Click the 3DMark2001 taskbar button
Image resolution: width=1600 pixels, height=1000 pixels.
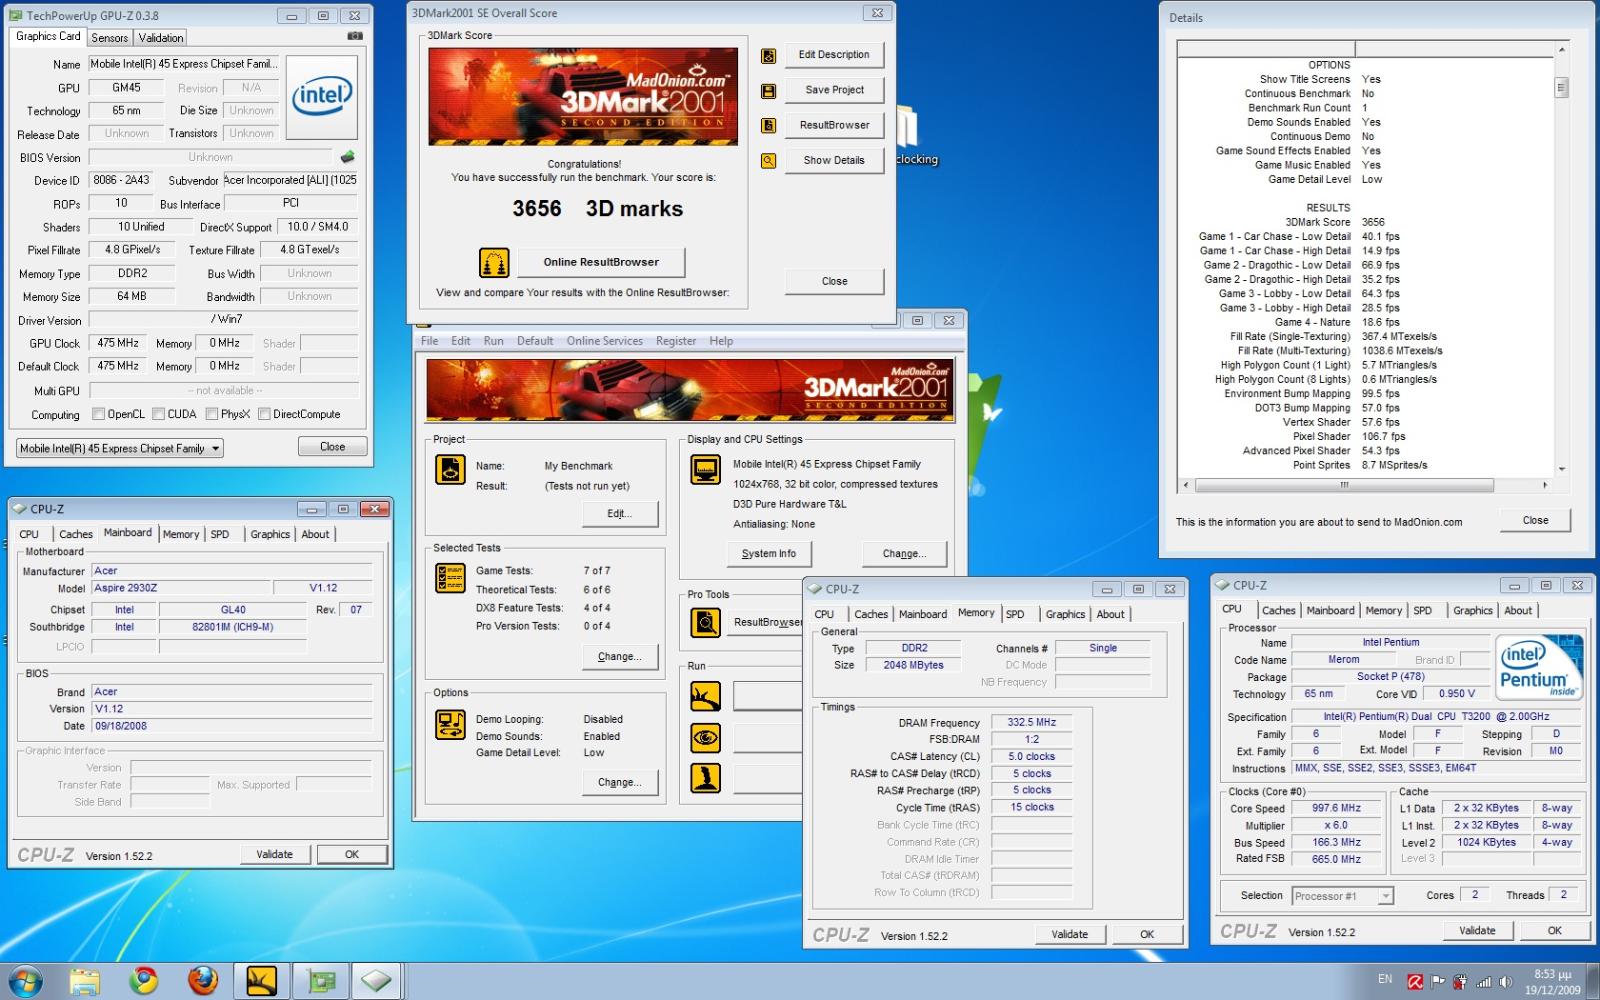(262, 982)
